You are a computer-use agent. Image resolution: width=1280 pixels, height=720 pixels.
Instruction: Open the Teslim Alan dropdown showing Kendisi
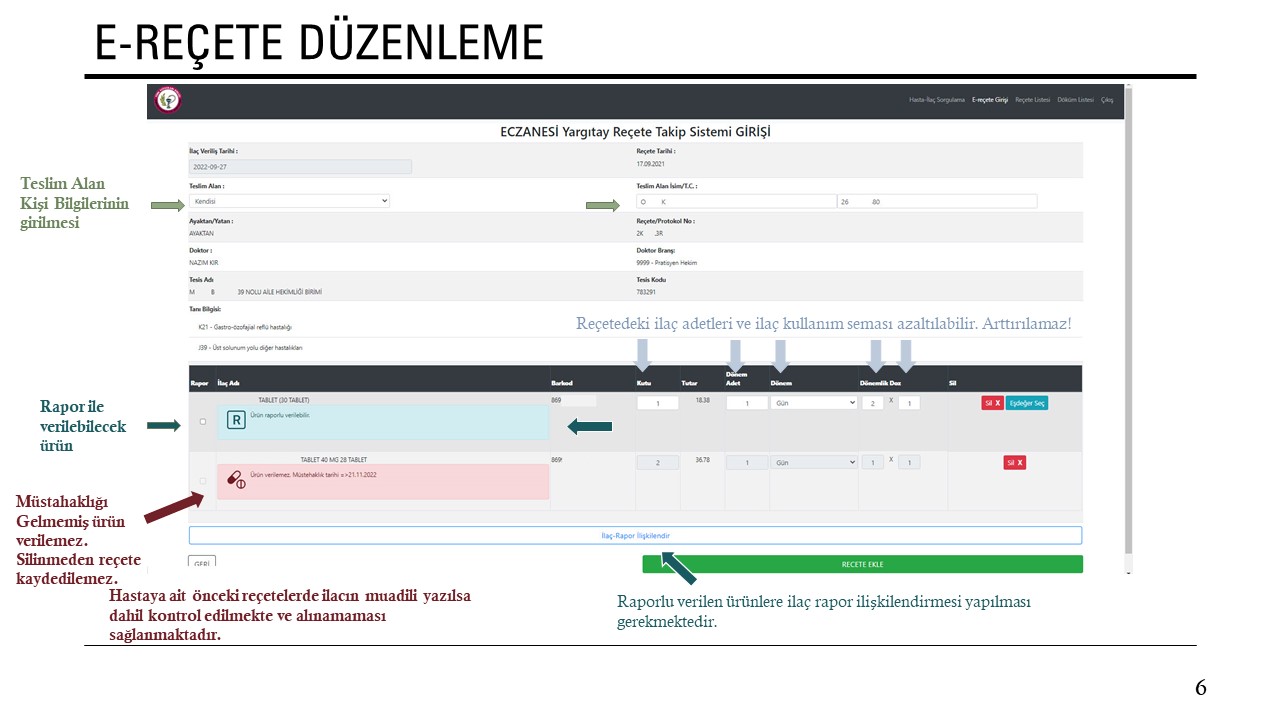pyautogui.click(x=289, y=201)
